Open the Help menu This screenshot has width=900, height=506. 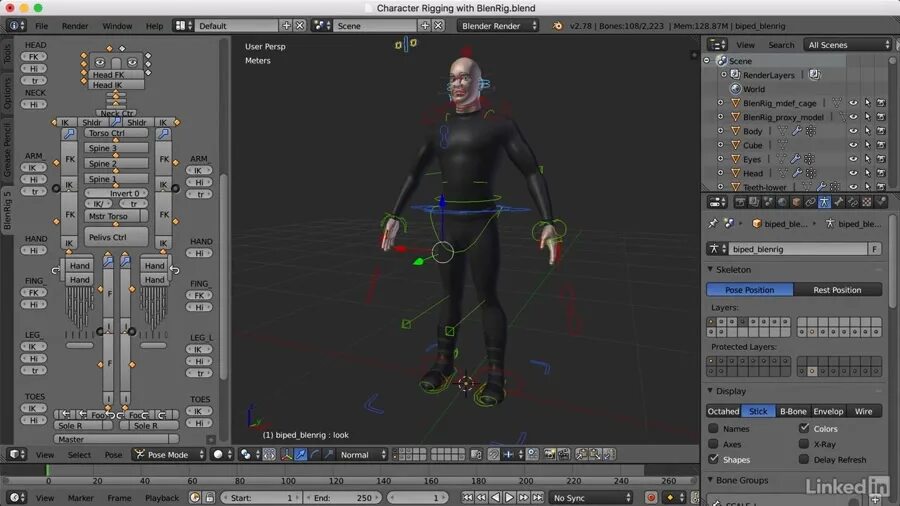coord(154,26)
